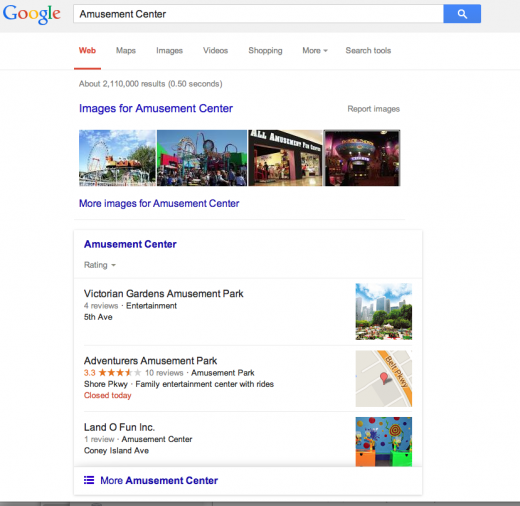Open Victorian Gardens Amusement Park listing

pos(163,293)
